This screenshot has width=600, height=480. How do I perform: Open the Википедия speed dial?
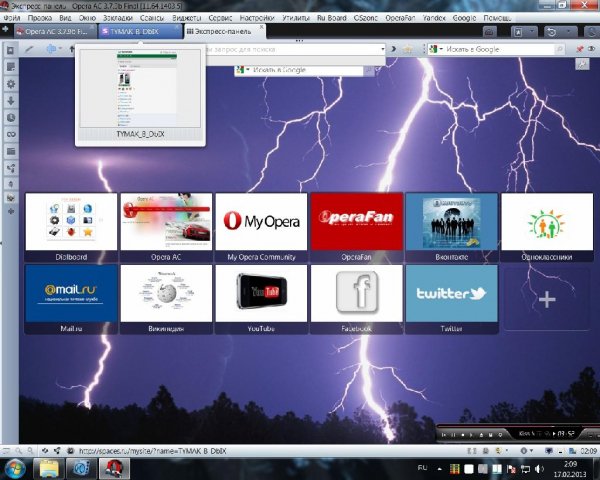pos(166,299)
